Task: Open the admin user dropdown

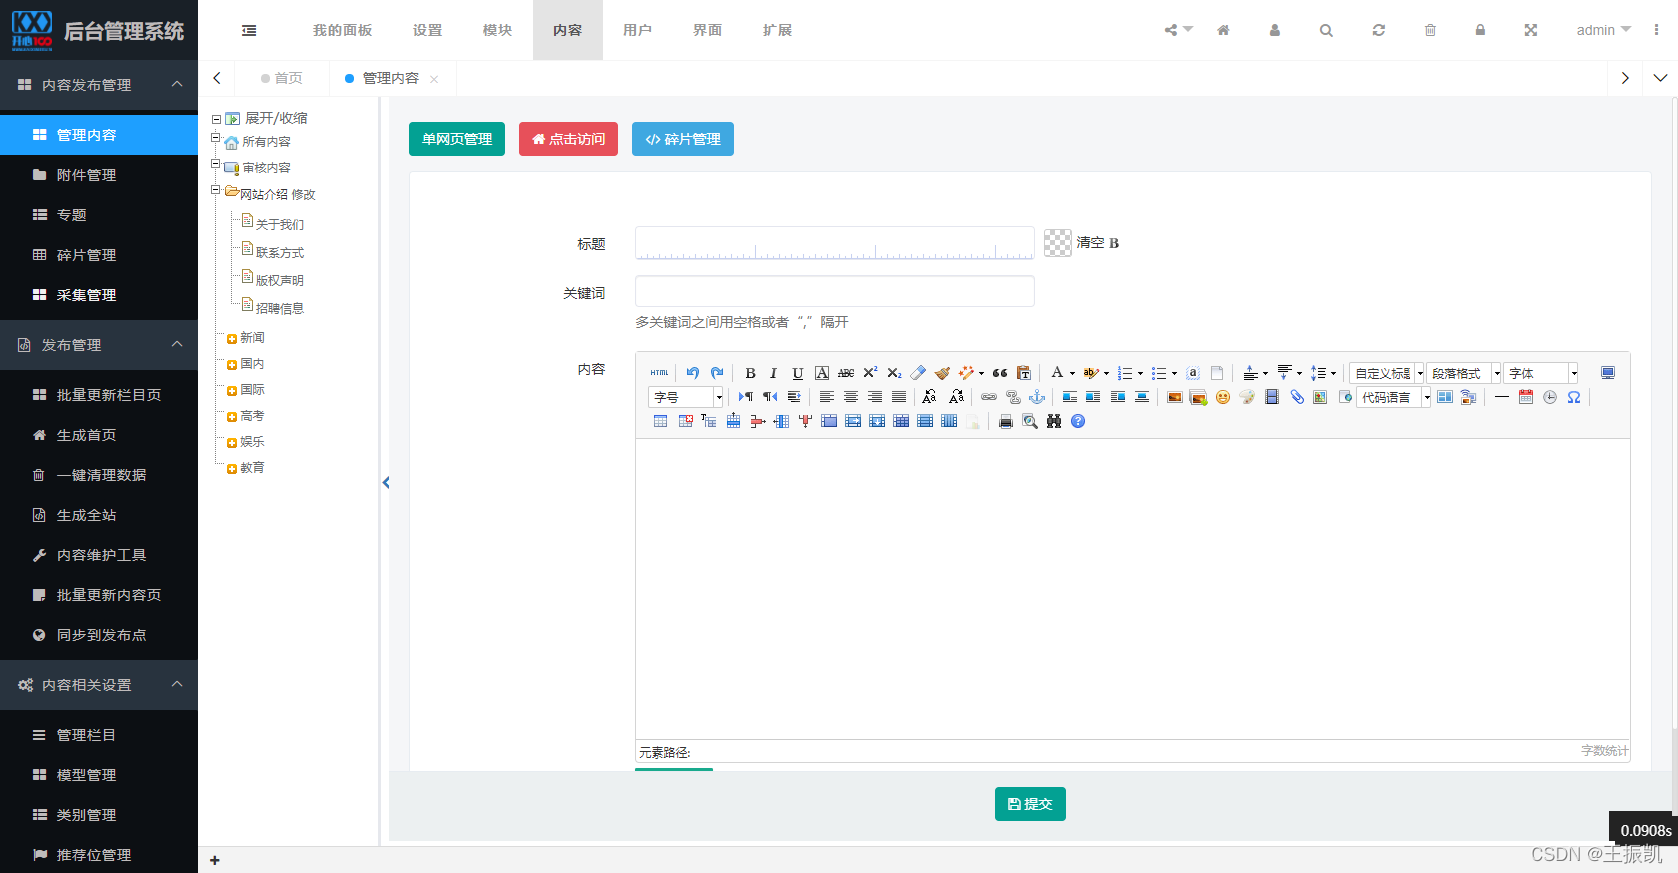Action: pyautogui.click(x=1603, y=30)
